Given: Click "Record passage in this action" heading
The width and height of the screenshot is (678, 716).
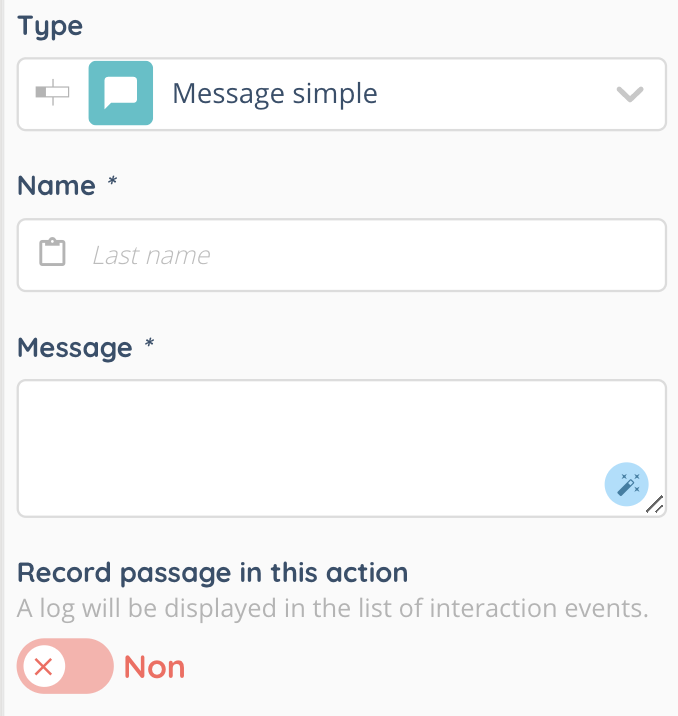Looking at the screenshot, I should click(213, 573).
